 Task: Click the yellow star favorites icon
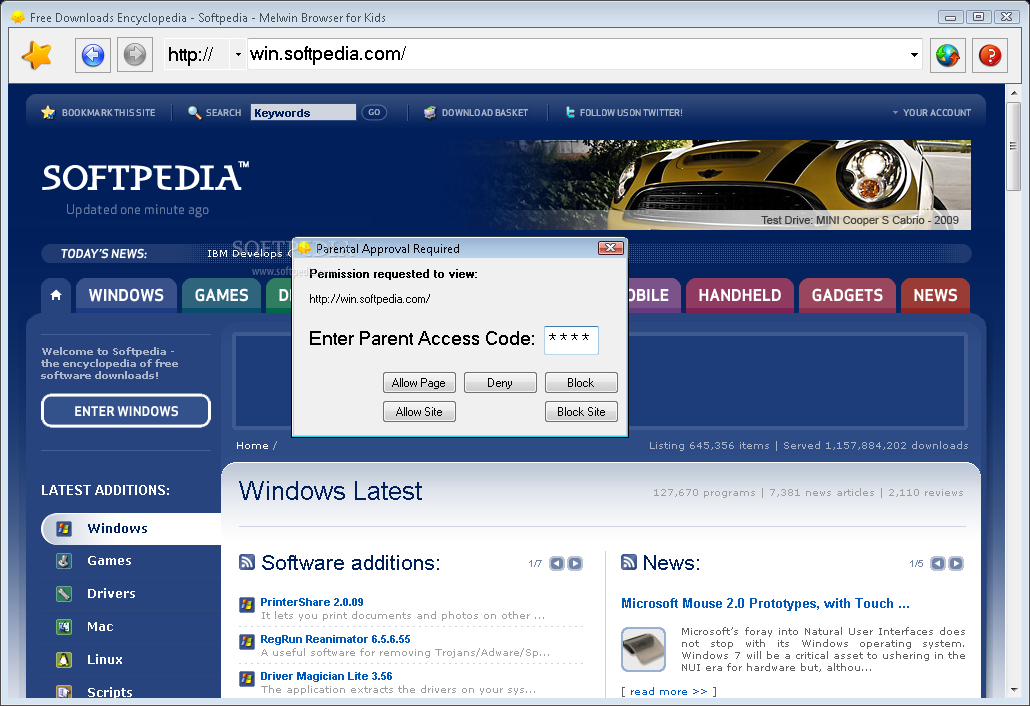[37, 55]
